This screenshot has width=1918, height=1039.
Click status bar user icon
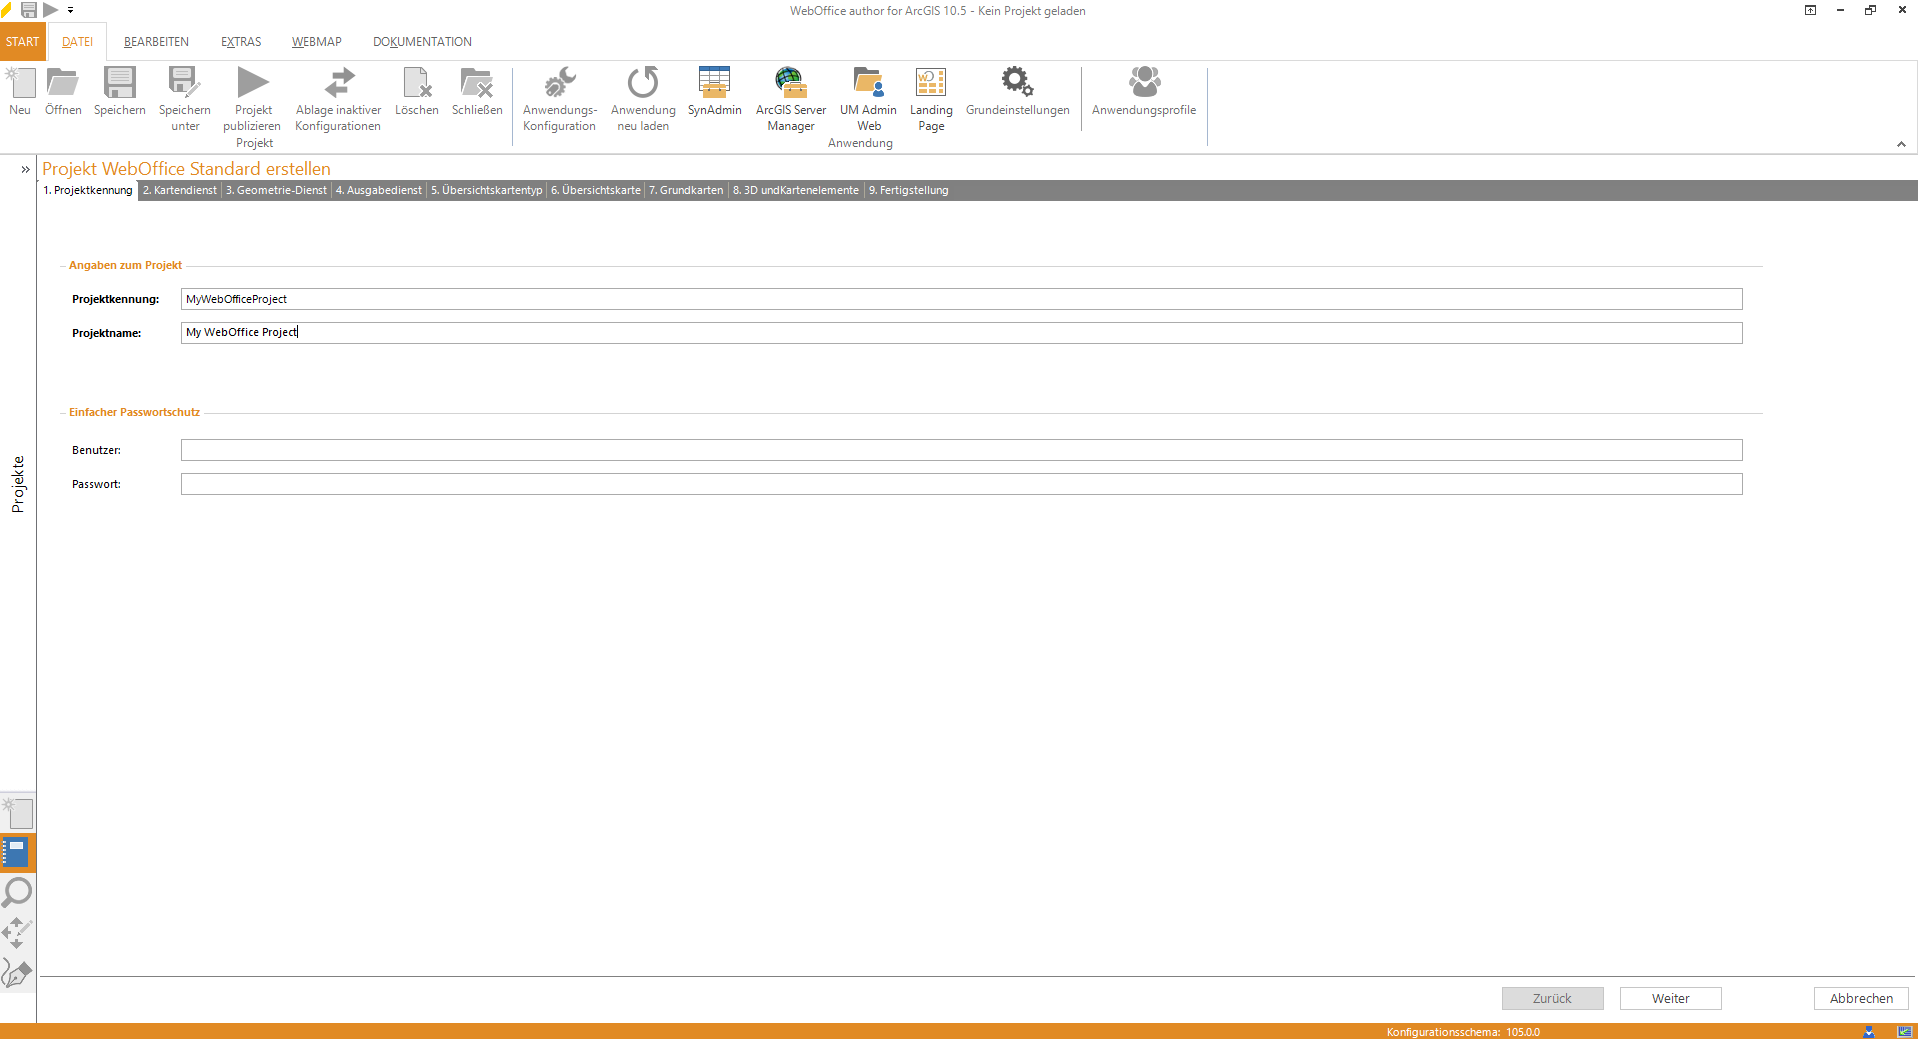(1869, 1031)
